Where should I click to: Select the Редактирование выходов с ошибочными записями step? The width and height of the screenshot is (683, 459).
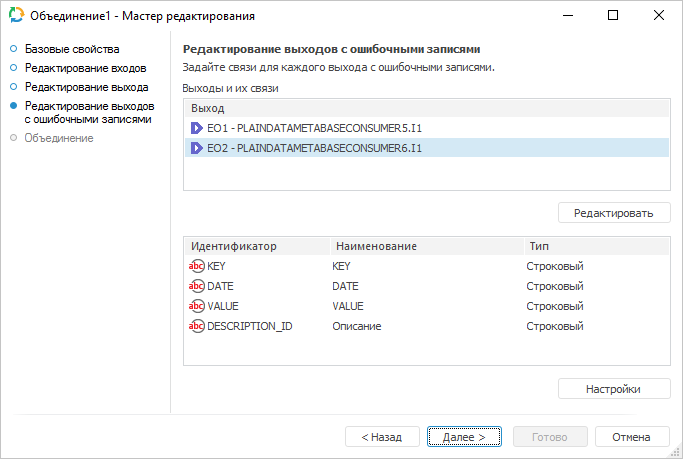point(89,112)
